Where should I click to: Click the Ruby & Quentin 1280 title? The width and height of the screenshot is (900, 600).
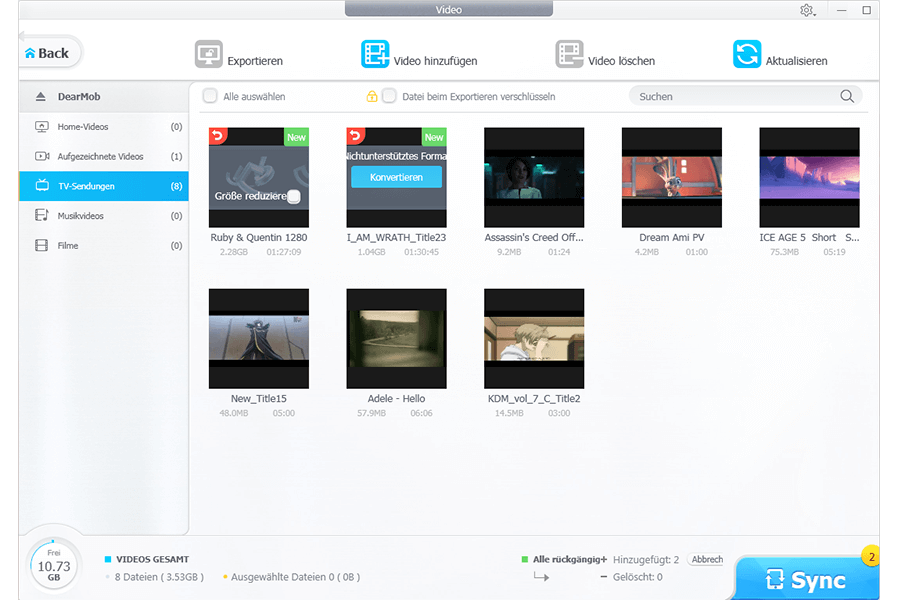coord(259,238)
